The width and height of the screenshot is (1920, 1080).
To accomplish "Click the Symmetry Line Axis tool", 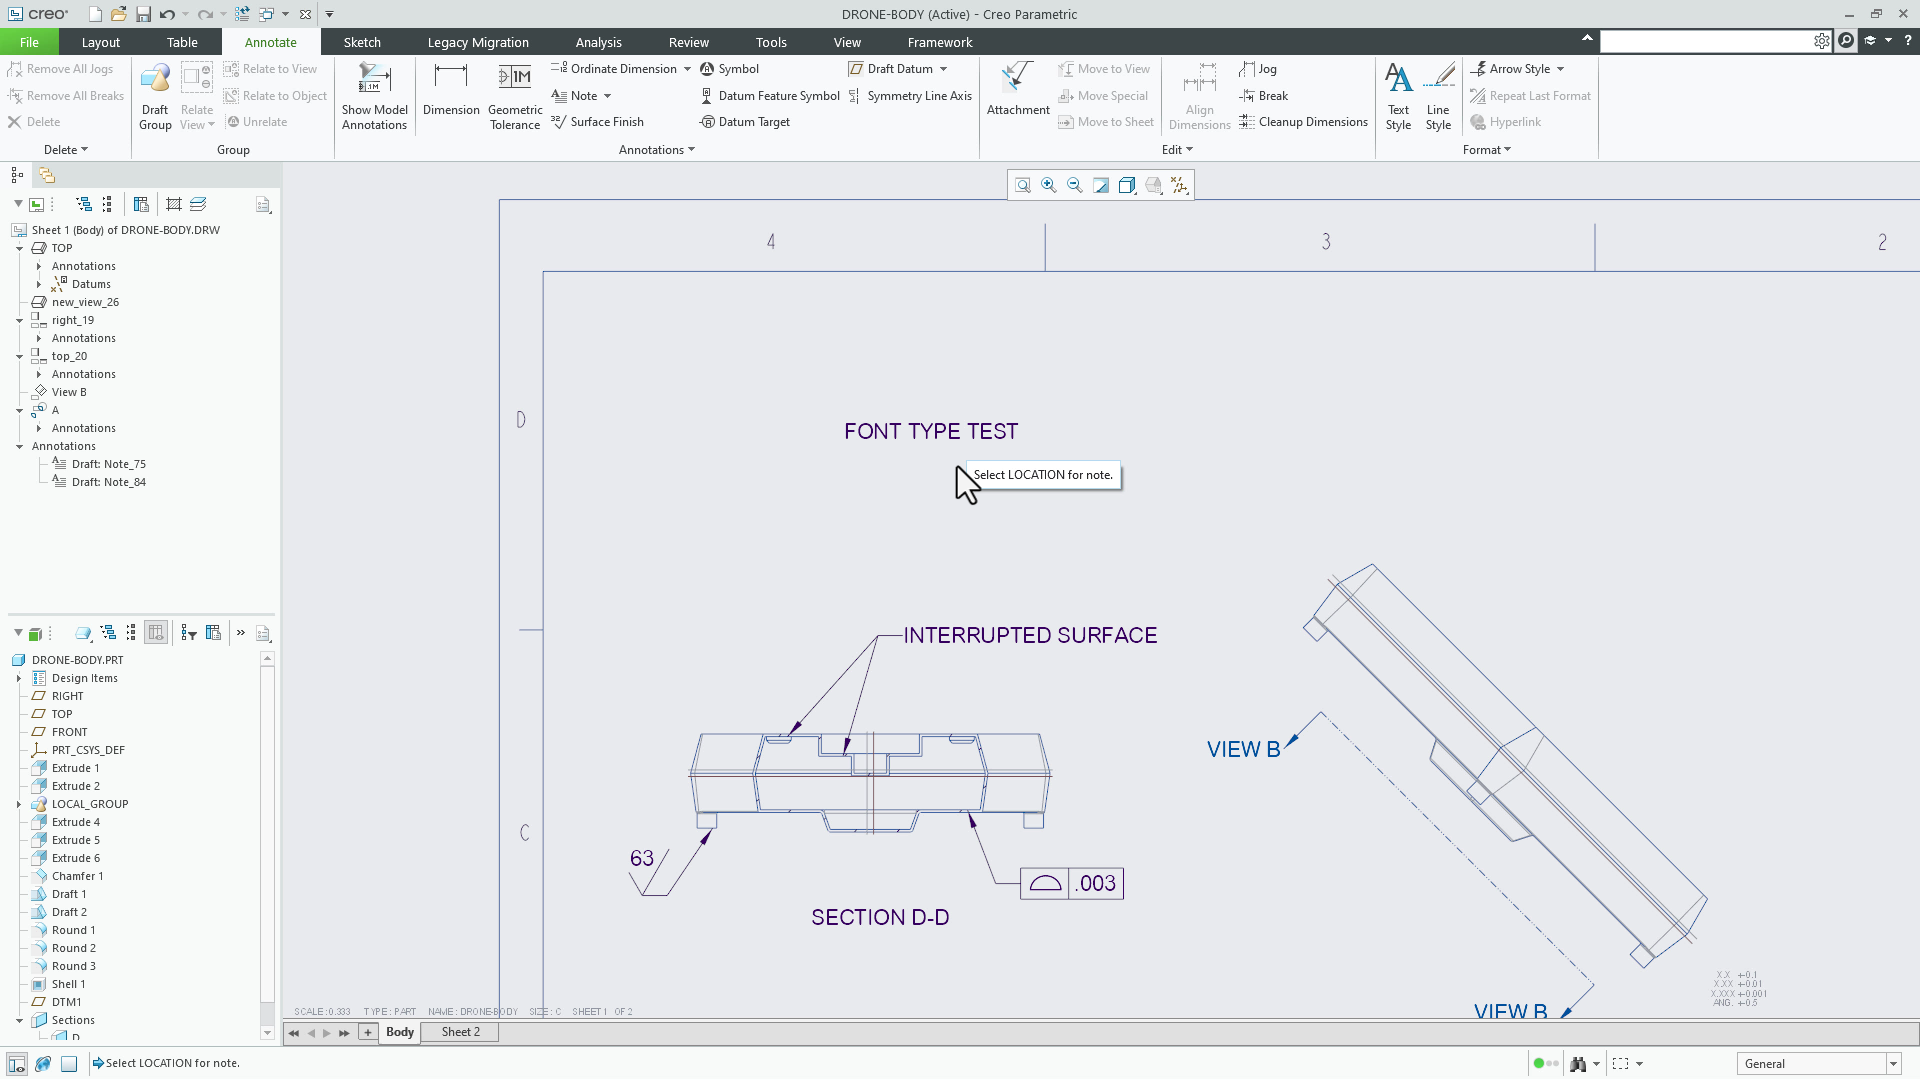I will tap(910, 96).
